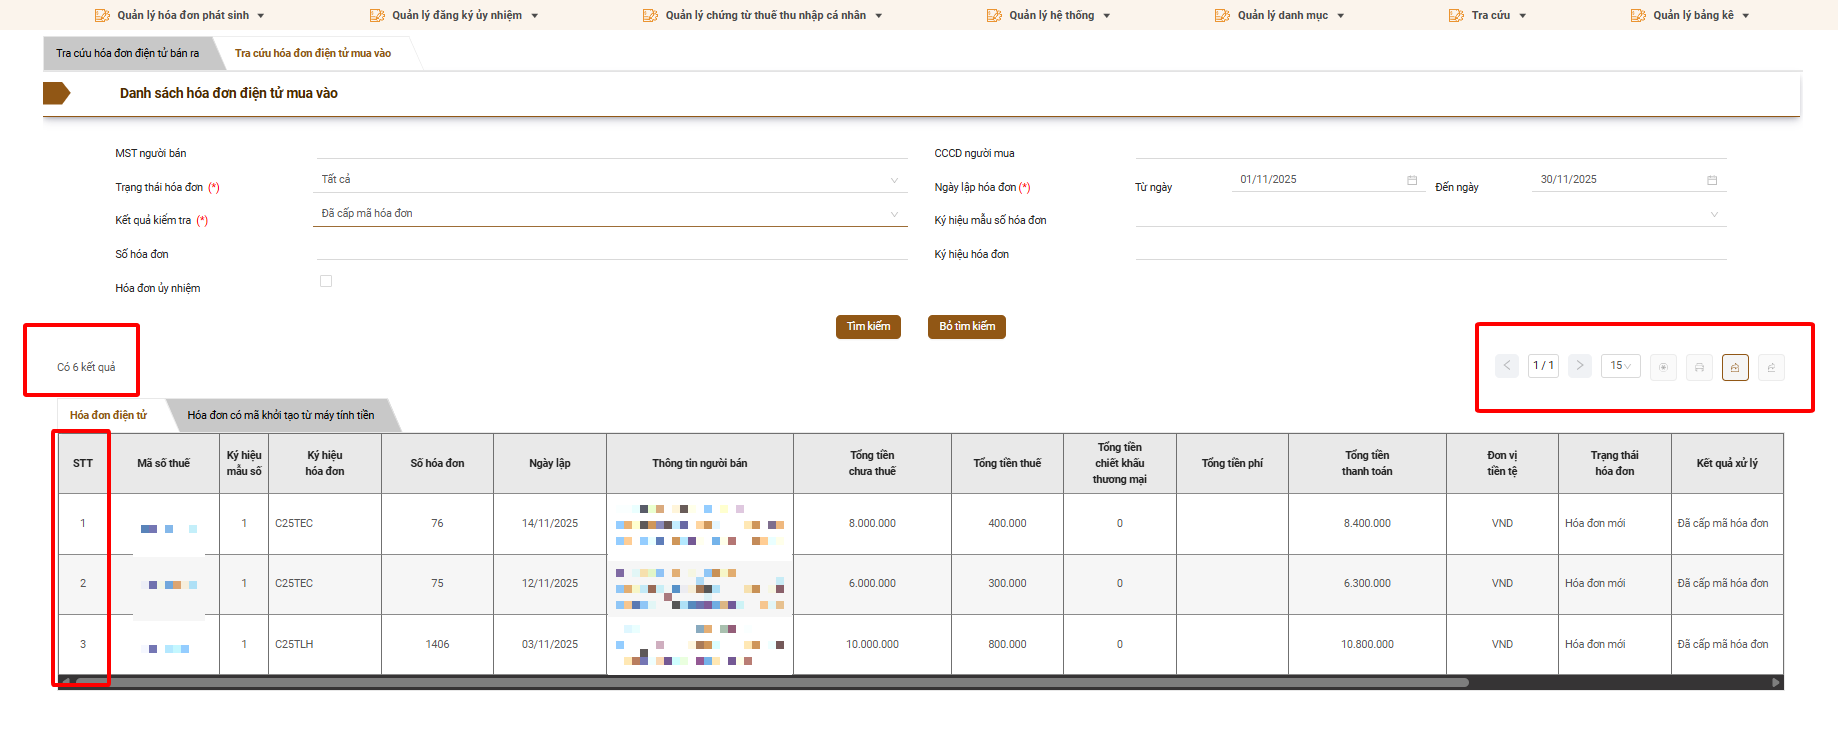
Task: Go to the next results page arrow
Action: [x=1580, y=366]
